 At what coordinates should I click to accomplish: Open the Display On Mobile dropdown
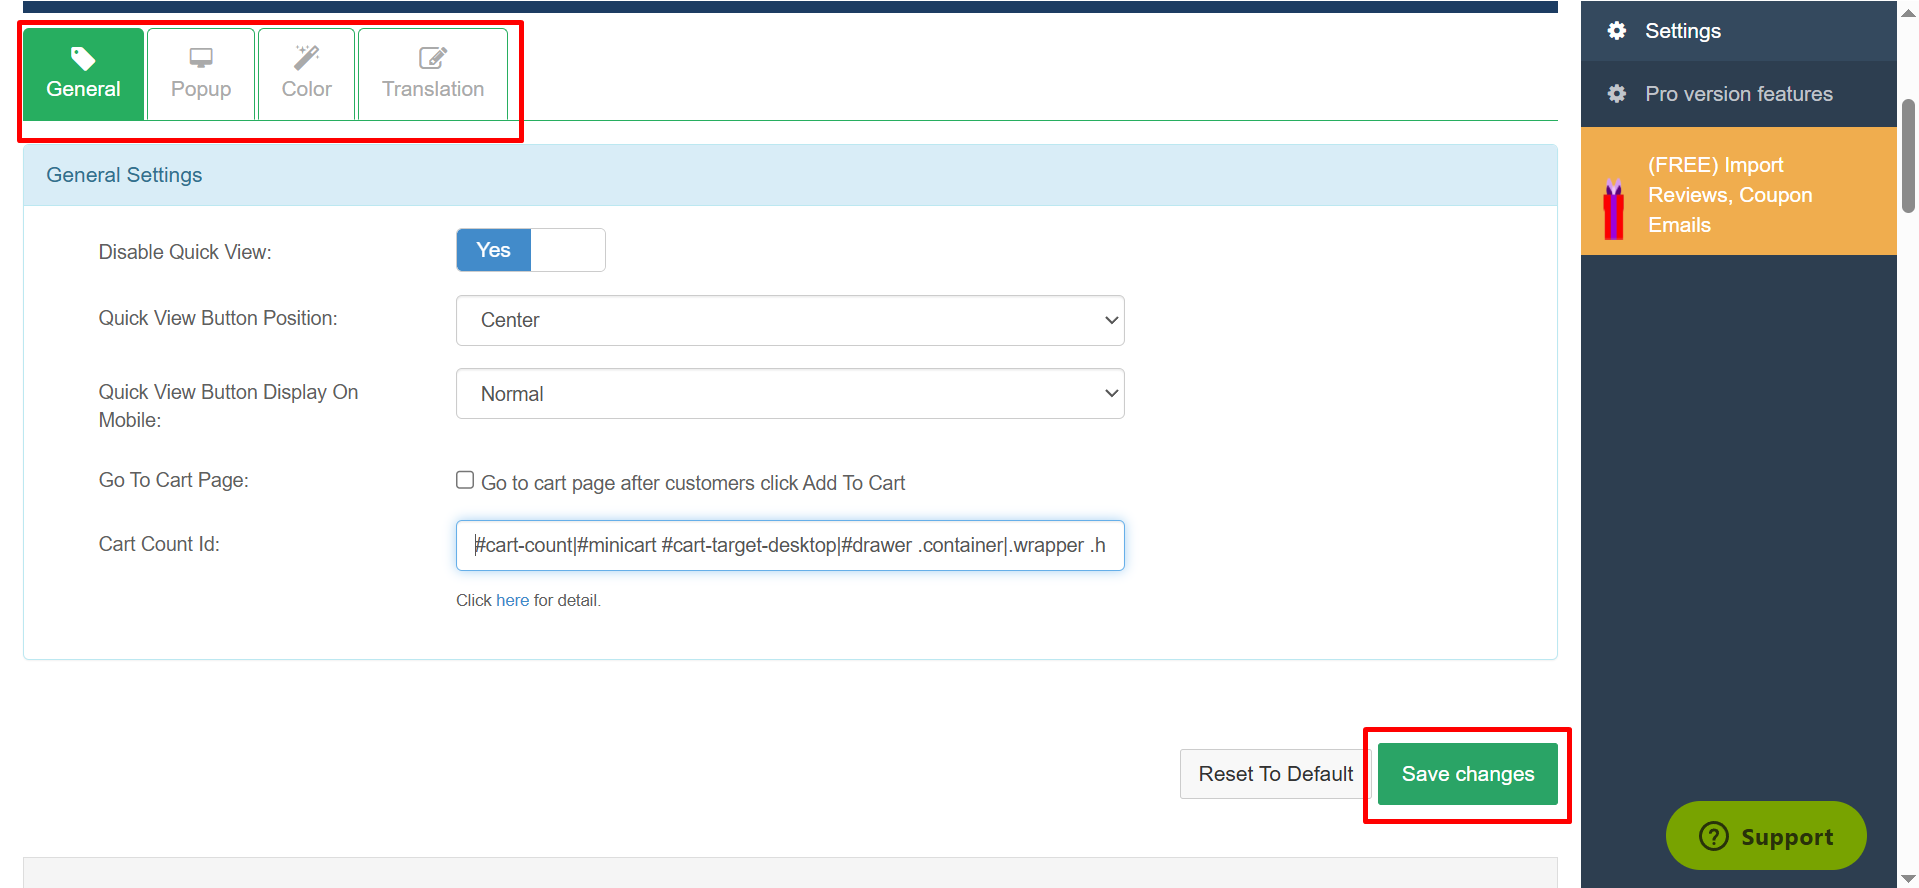tap(790, 394)
